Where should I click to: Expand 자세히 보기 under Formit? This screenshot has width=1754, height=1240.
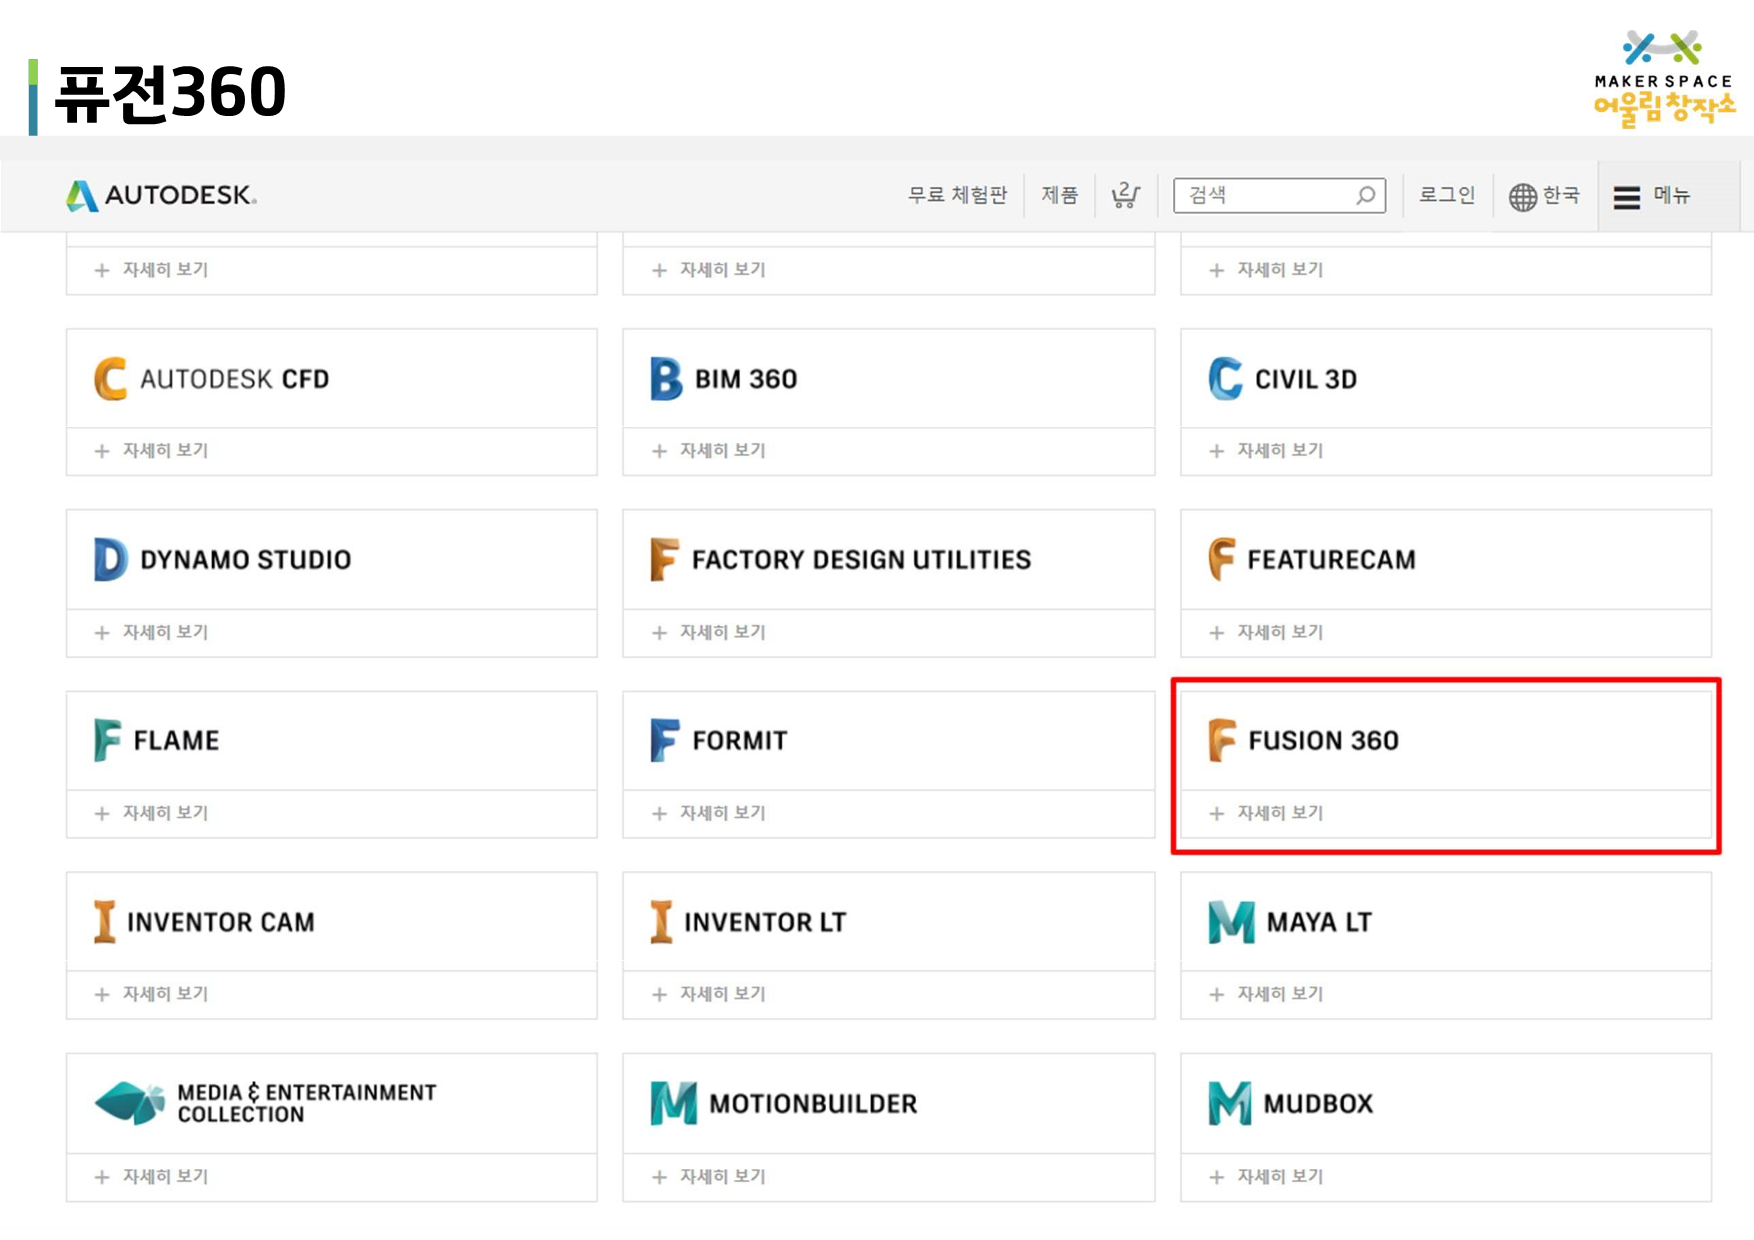click(x=708, y=813)
